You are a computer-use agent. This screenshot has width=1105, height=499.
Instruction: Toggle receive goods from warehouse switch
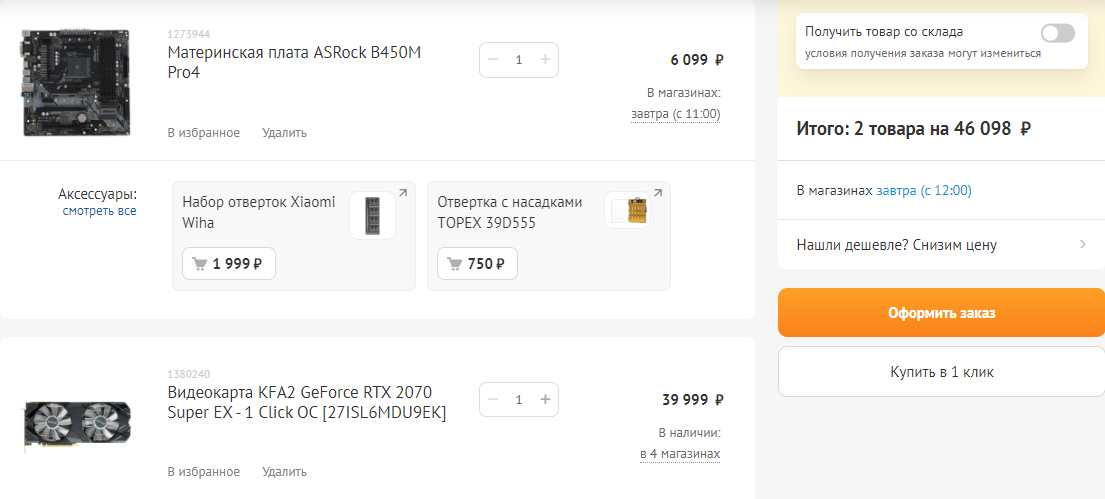(x=1057, y=33)
